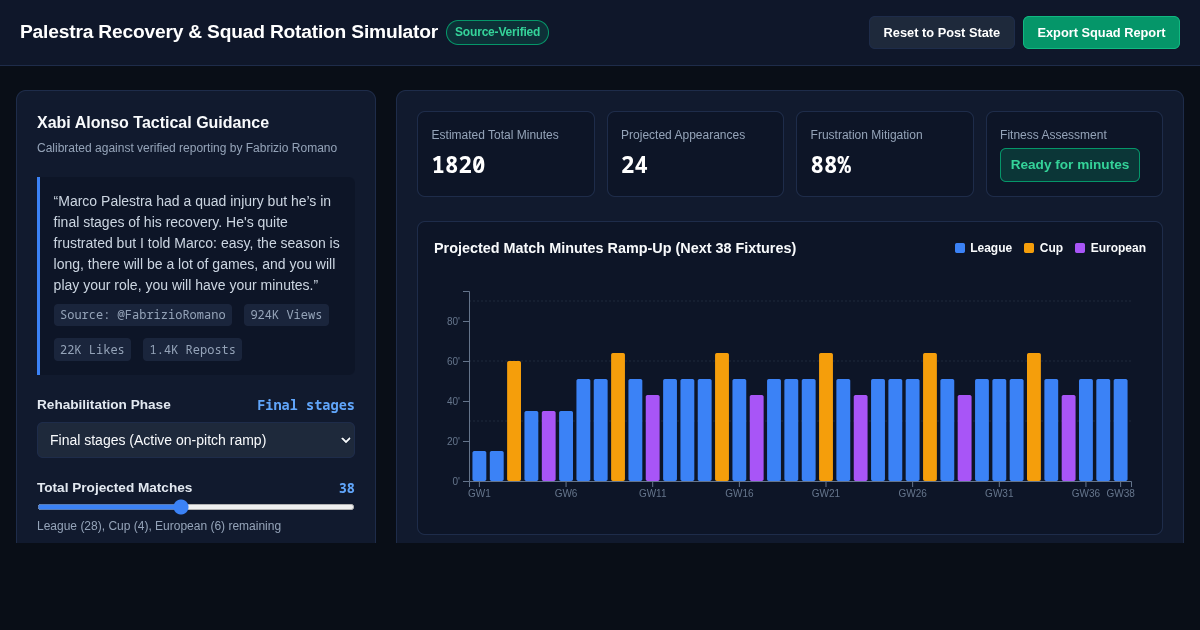Screen dimensions: 1200x630
Task: Click the Xabi Alonso Tactical Guidance heading
Action: (153, 123)
